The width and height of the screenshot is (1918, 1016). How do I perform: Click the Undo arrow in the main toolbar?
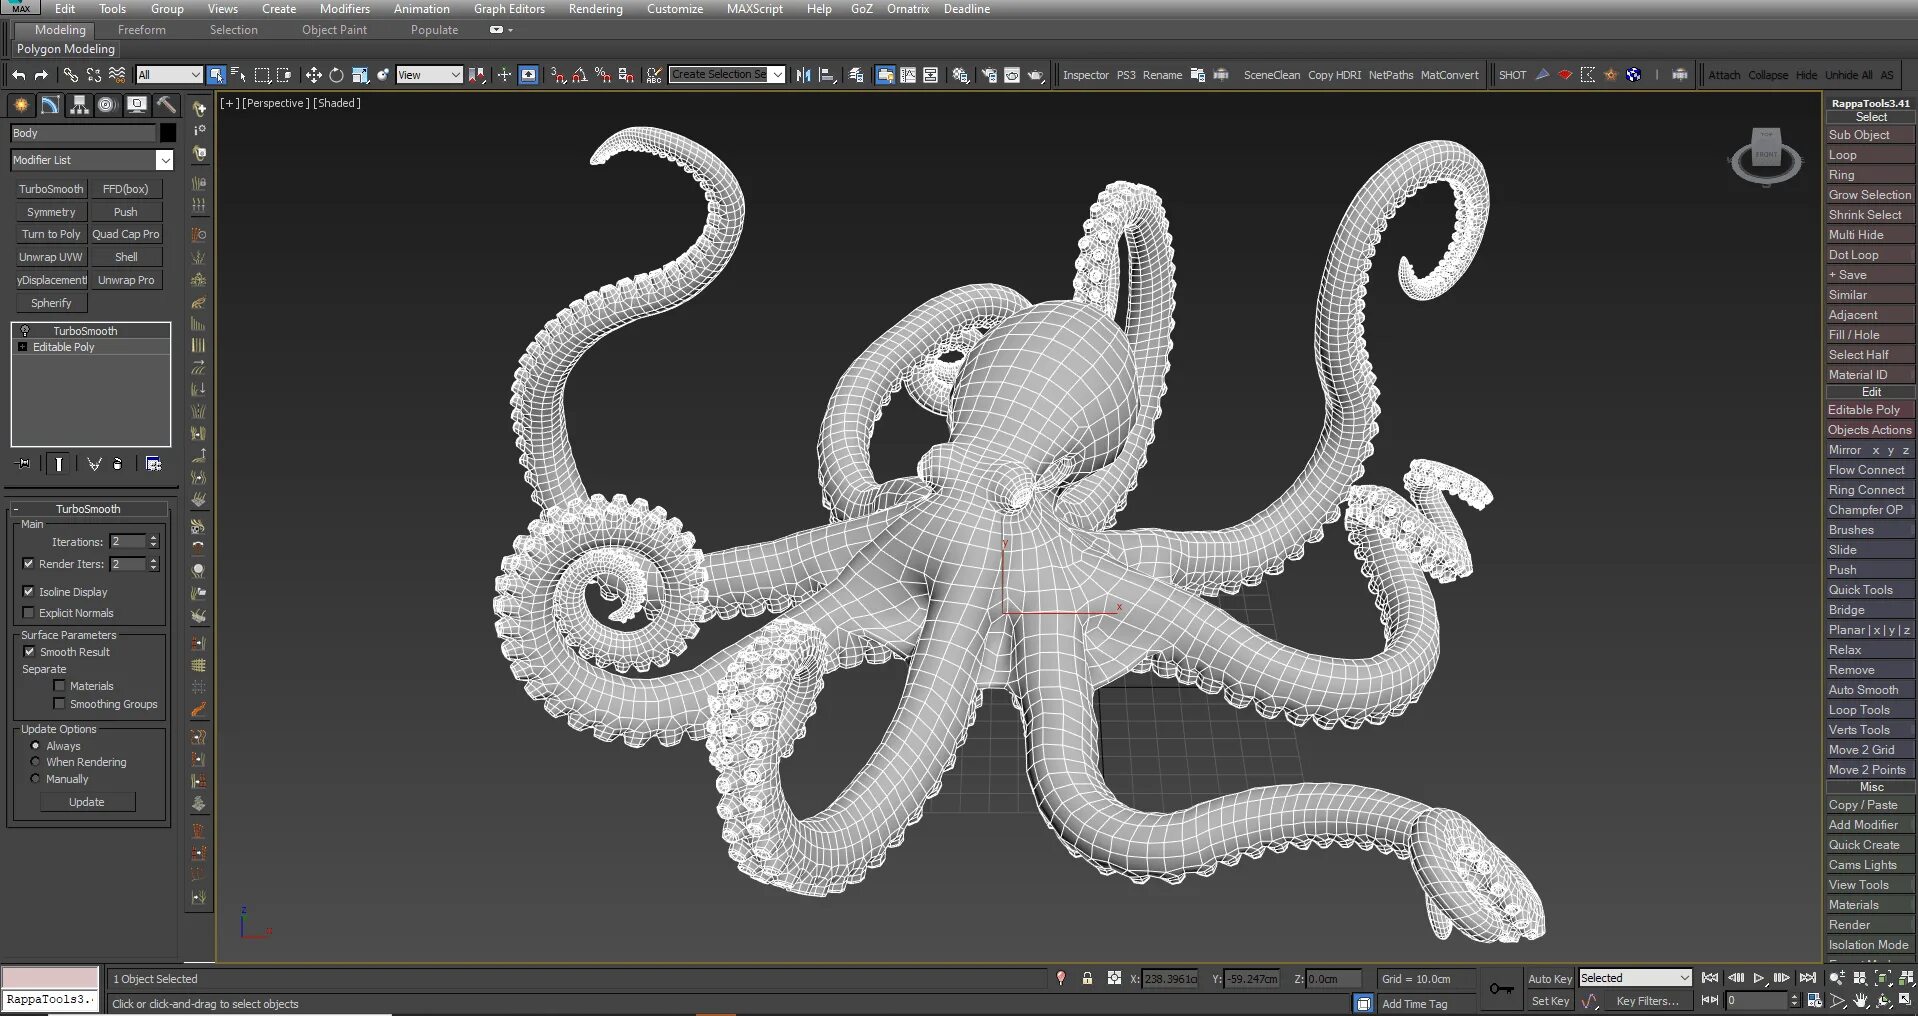(18, 75)
